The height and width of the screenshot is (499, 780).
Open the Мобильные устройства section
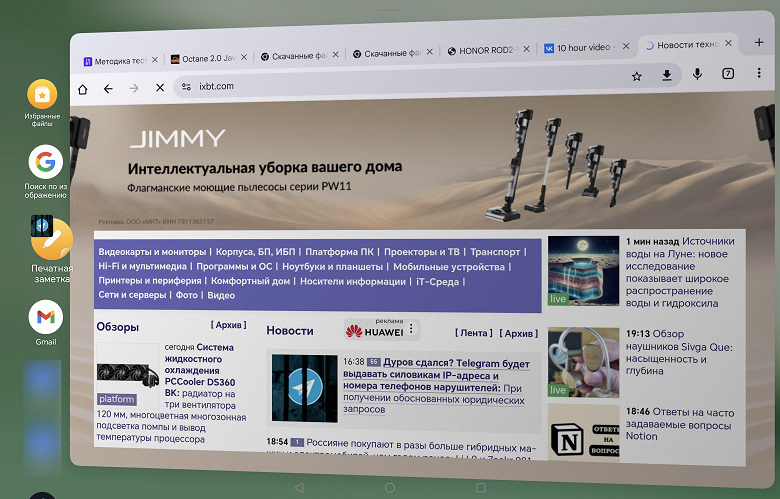449,267
